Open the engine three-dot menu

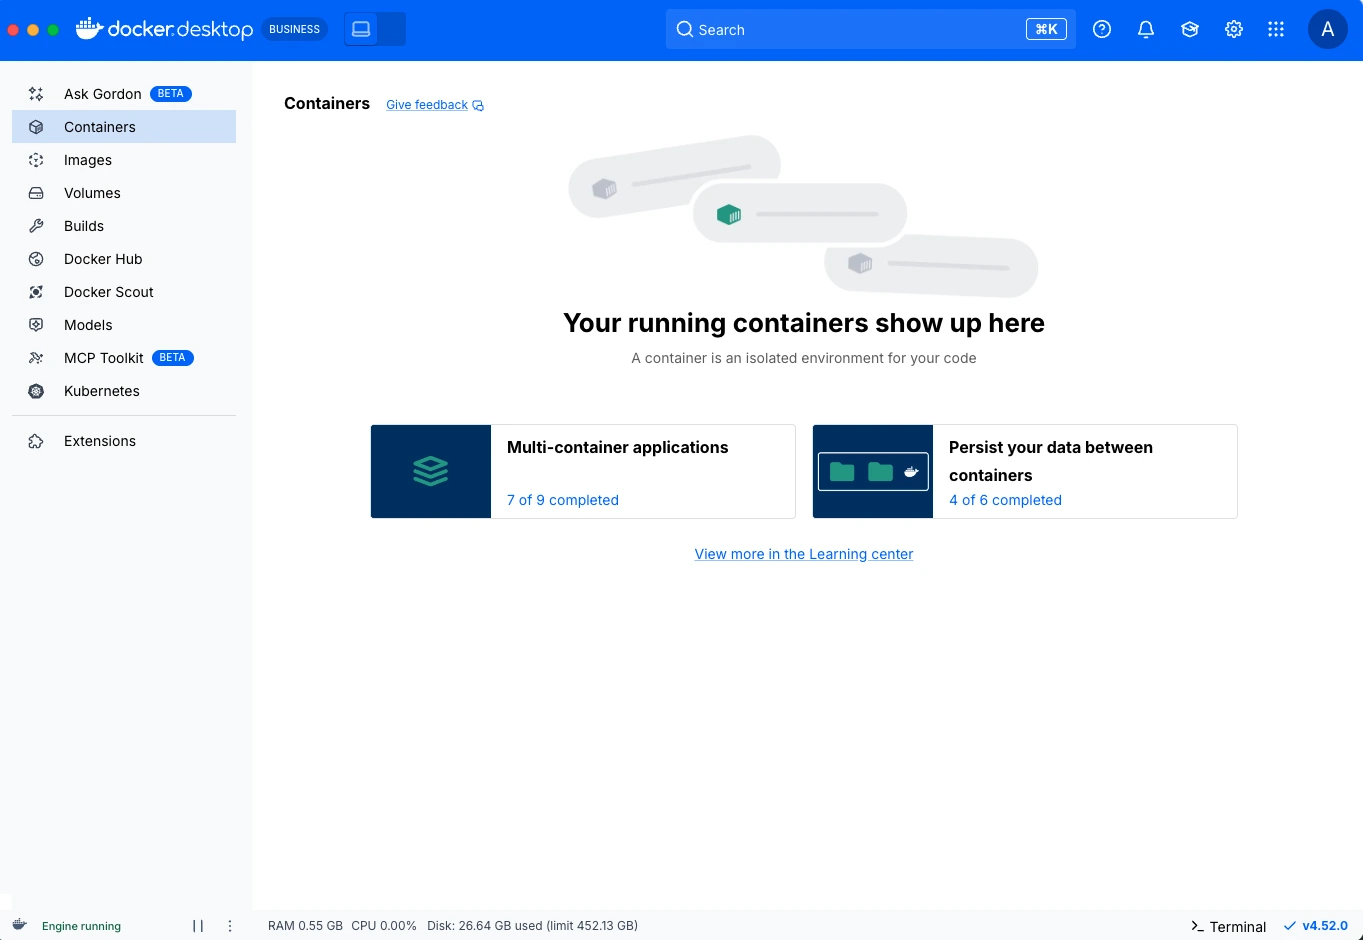[229, 925]
